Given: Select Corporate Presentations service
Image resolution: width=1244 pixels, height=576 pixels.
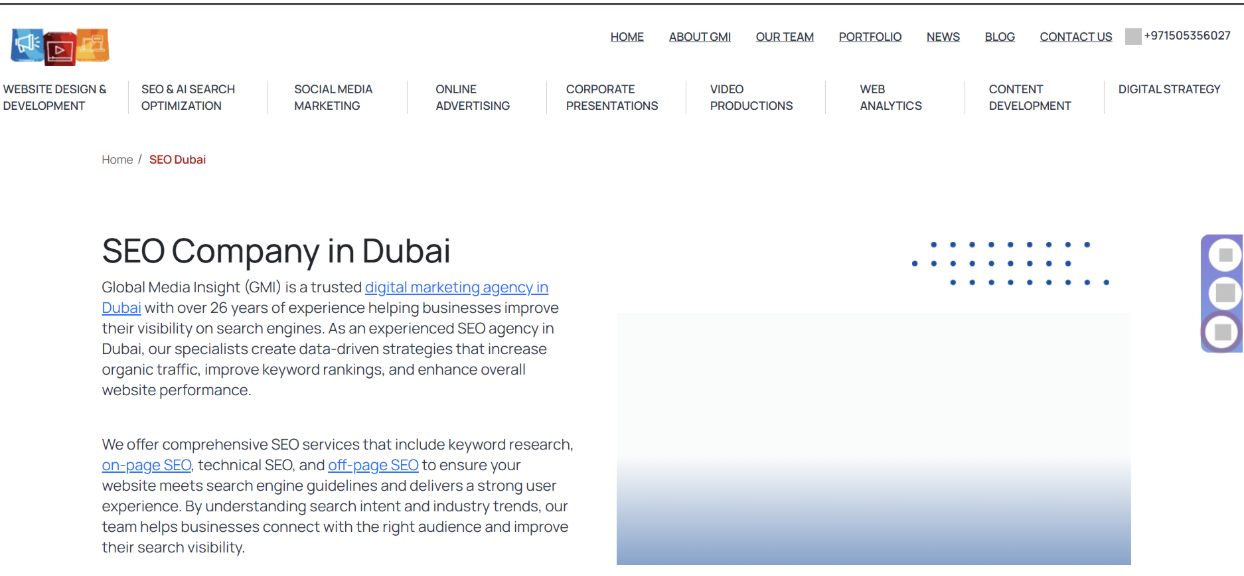Looking at the screenshot, I should pyautogui.click(x=612, y=97).
